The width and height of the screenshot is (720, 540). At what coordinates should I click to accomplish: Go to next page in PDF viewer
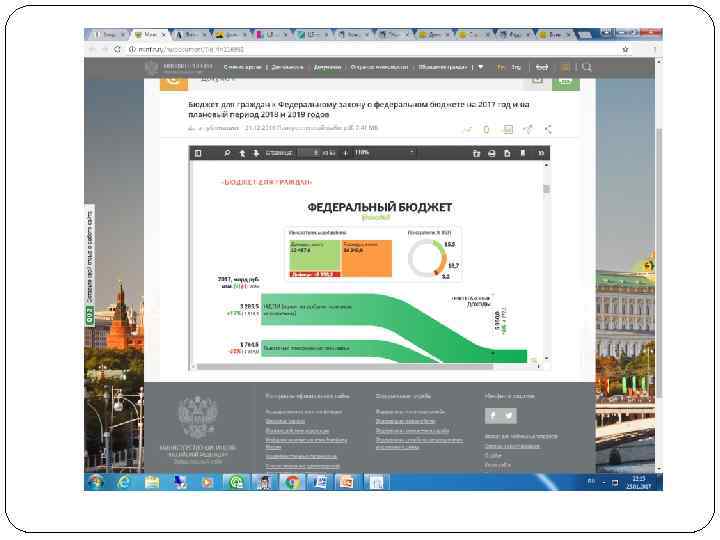point(256,153)
